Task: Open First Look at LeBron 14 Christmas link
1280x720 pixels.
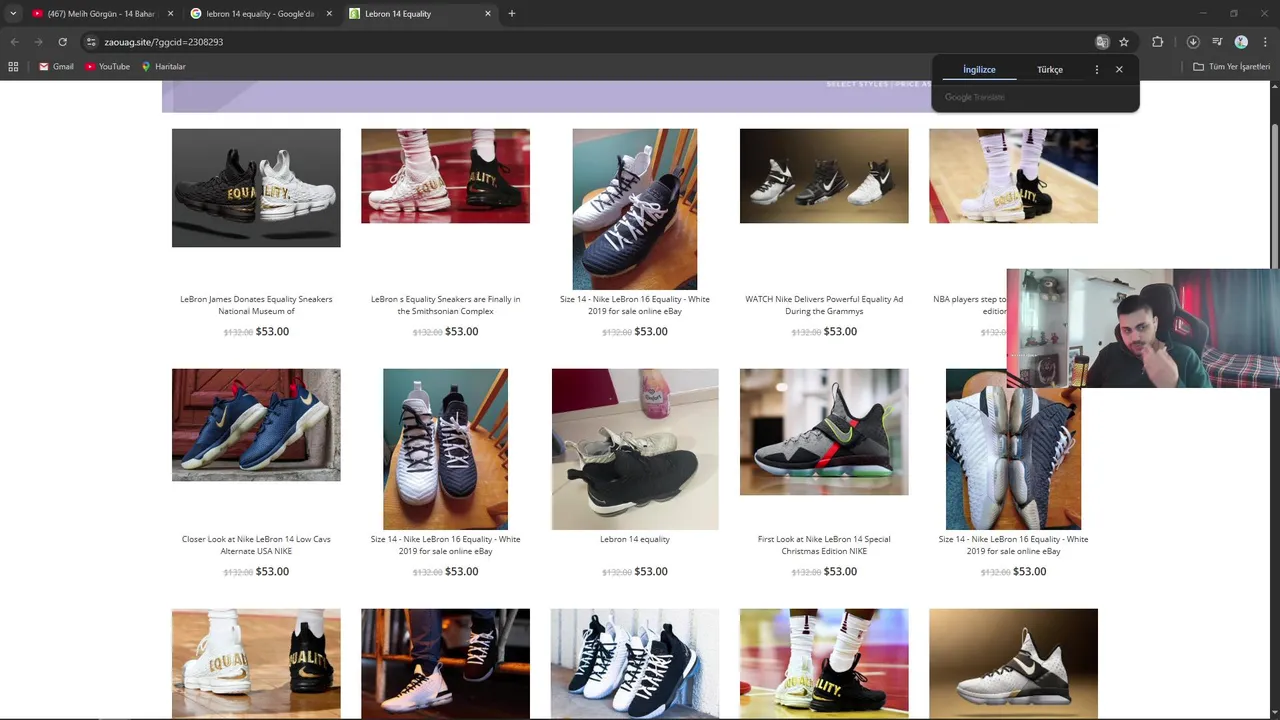Action: click(824, 545)
